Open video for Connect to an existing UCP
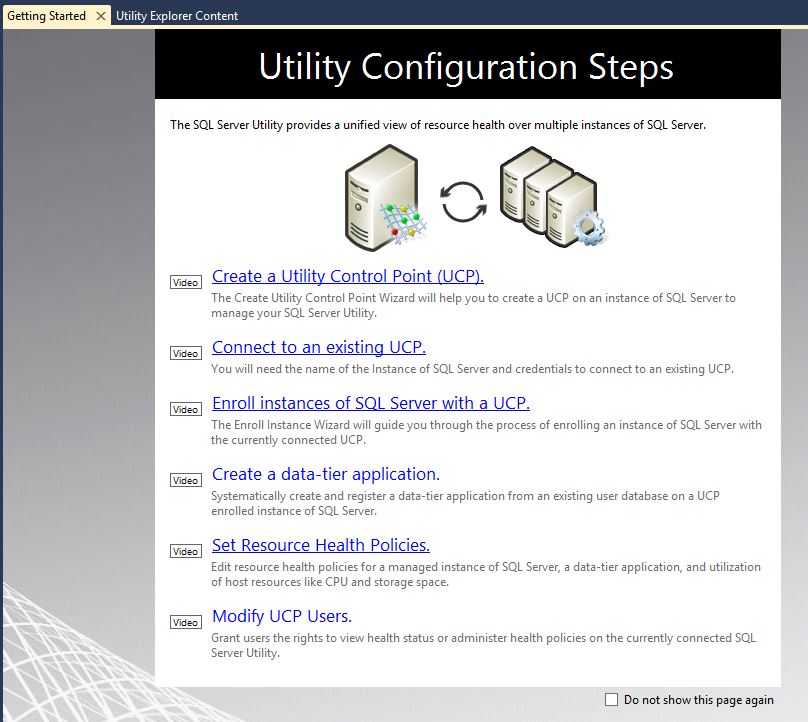This screenshot has width=808, height=722. tap(186, 354)
